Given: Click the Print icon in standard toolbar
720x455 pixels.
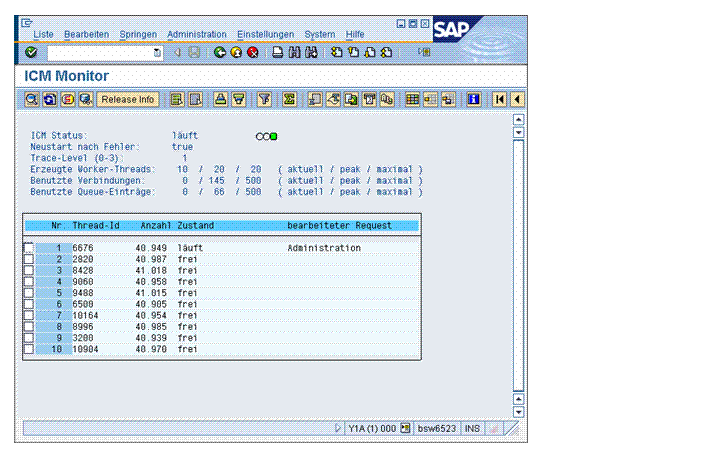Looking at the screenshot, I should pyautogui.click(x=277, y=52).
